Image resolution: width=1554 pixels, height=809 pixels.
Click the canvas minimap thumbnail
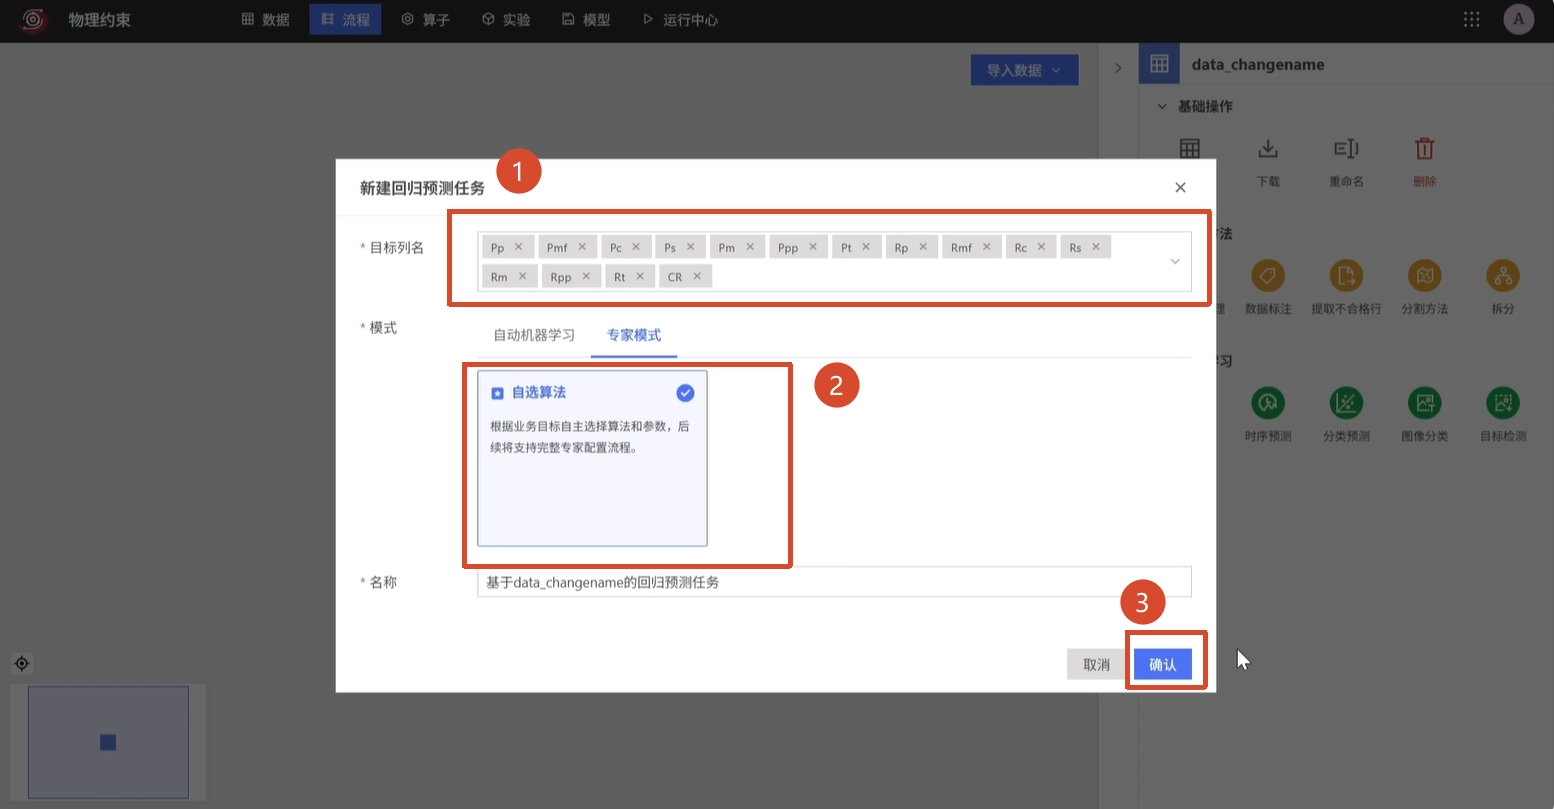(x=108, y=742)
